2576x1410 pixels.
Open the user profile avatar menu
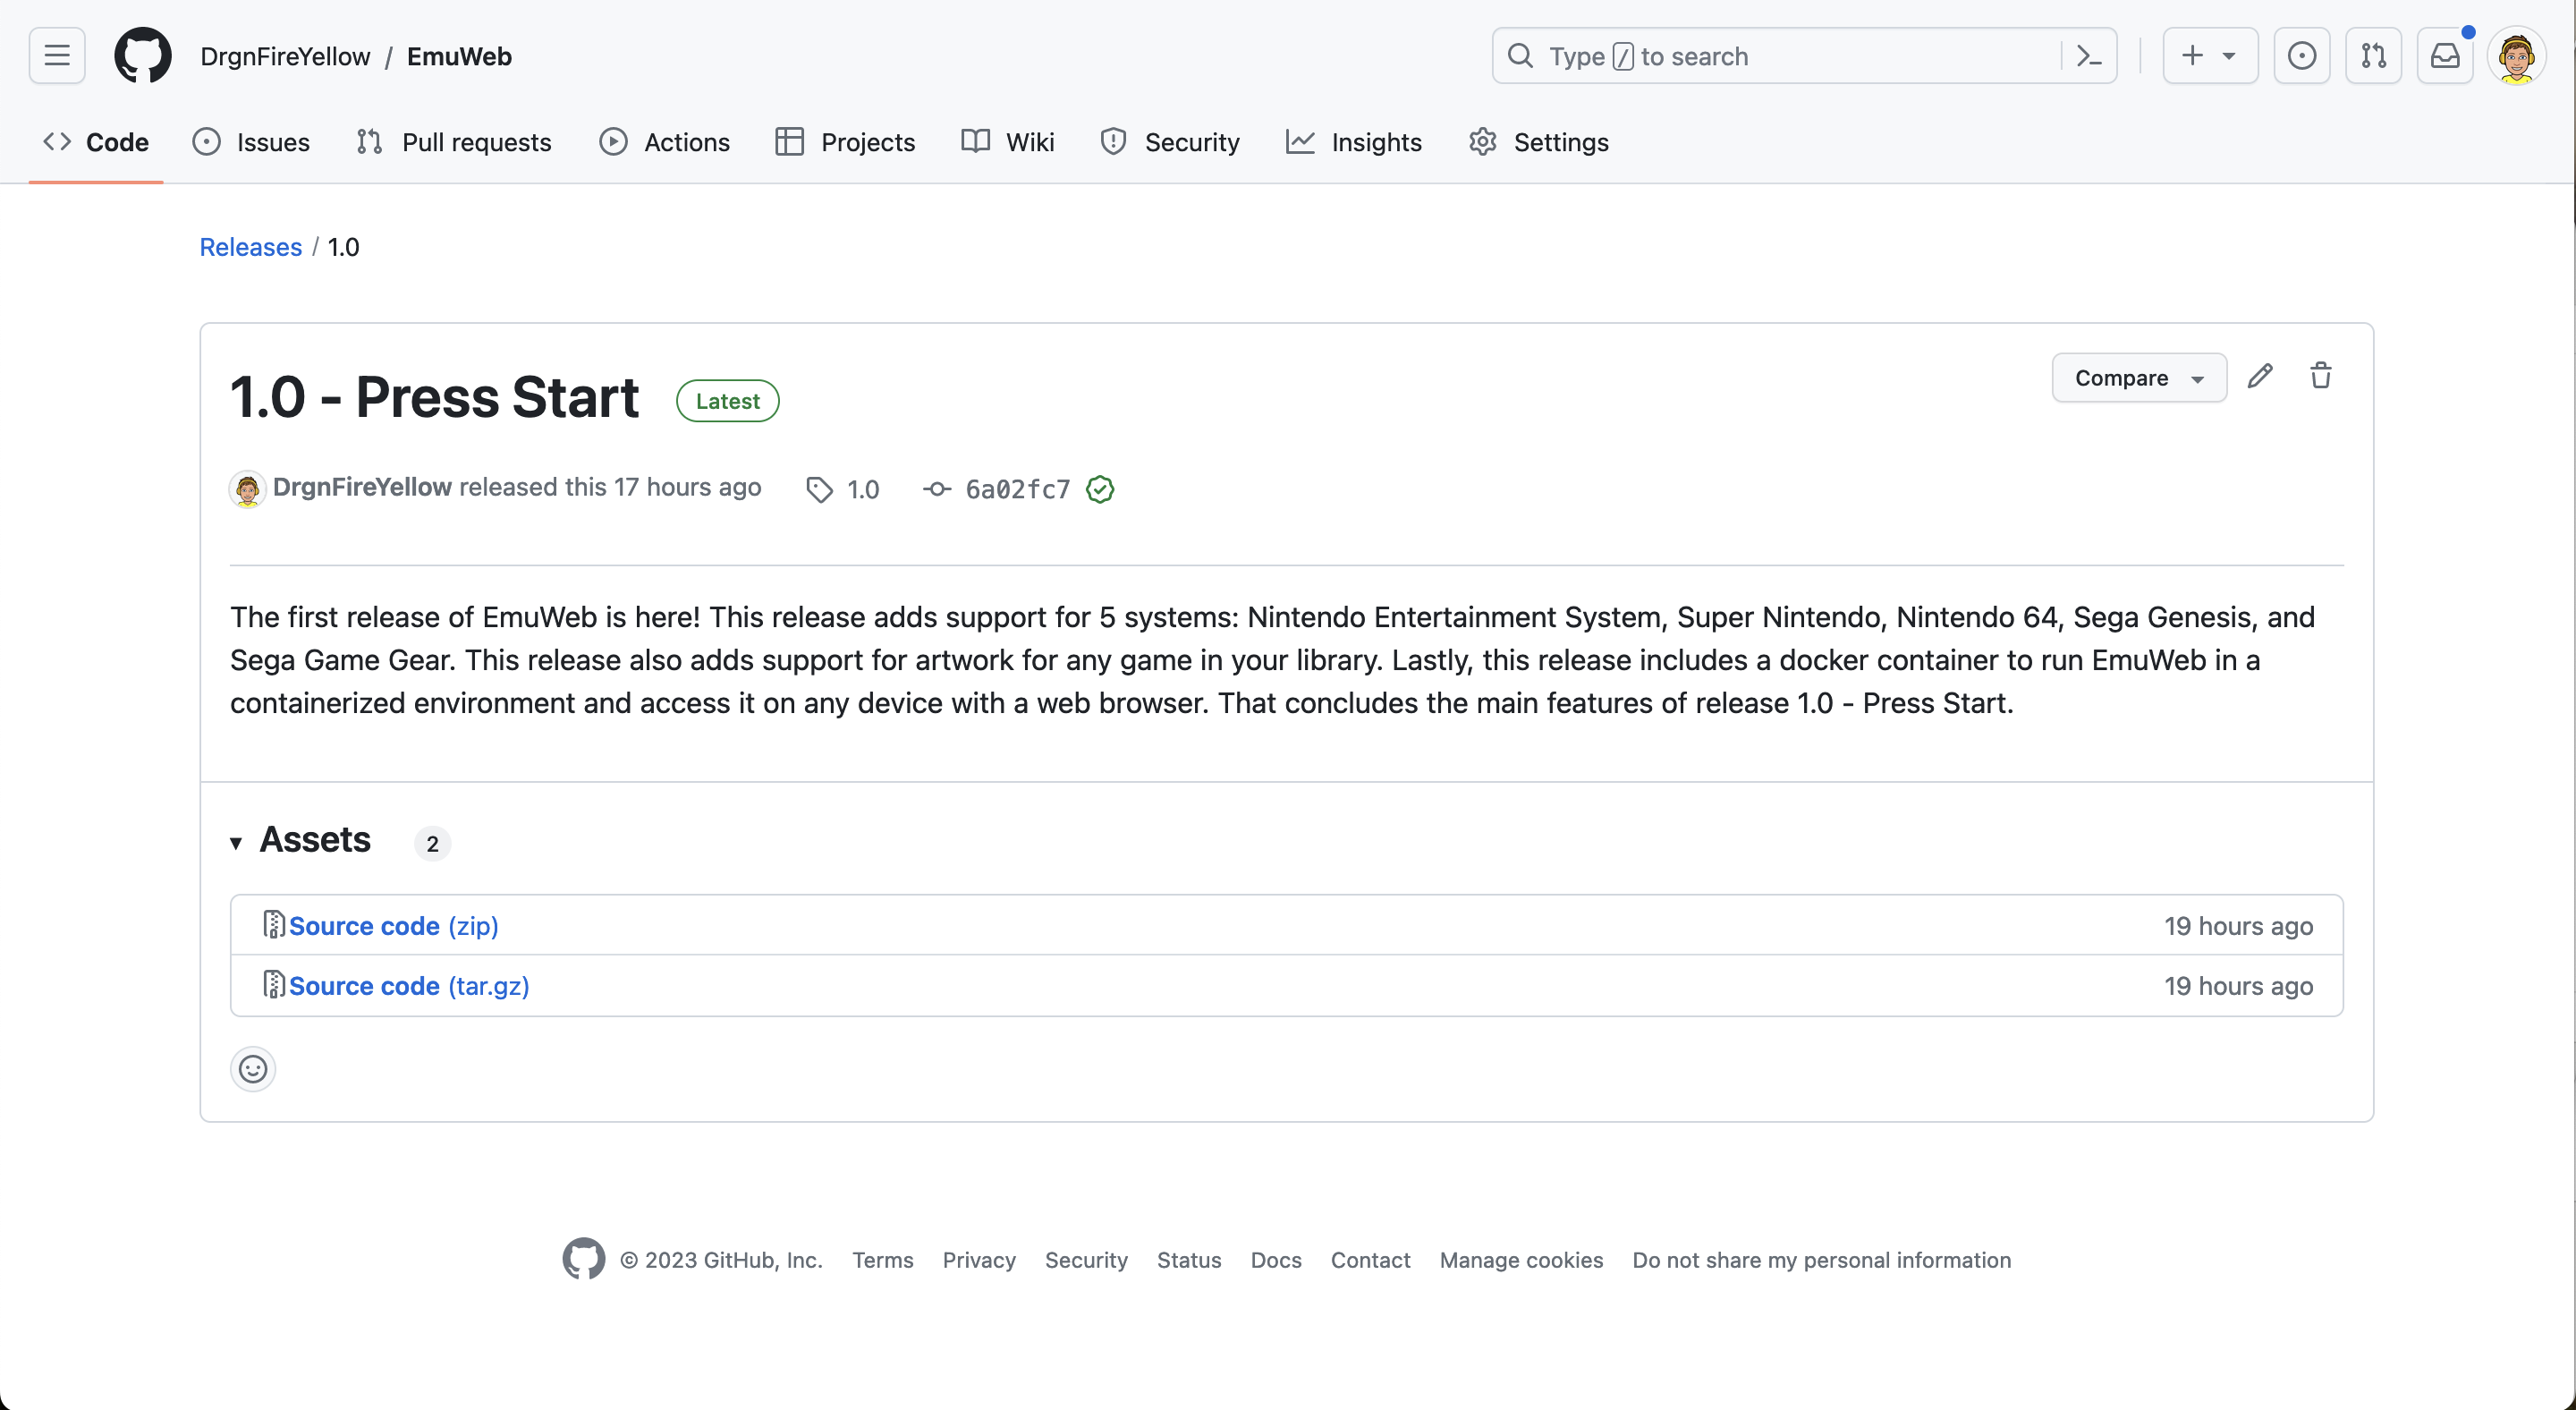tap(2516, 56)
